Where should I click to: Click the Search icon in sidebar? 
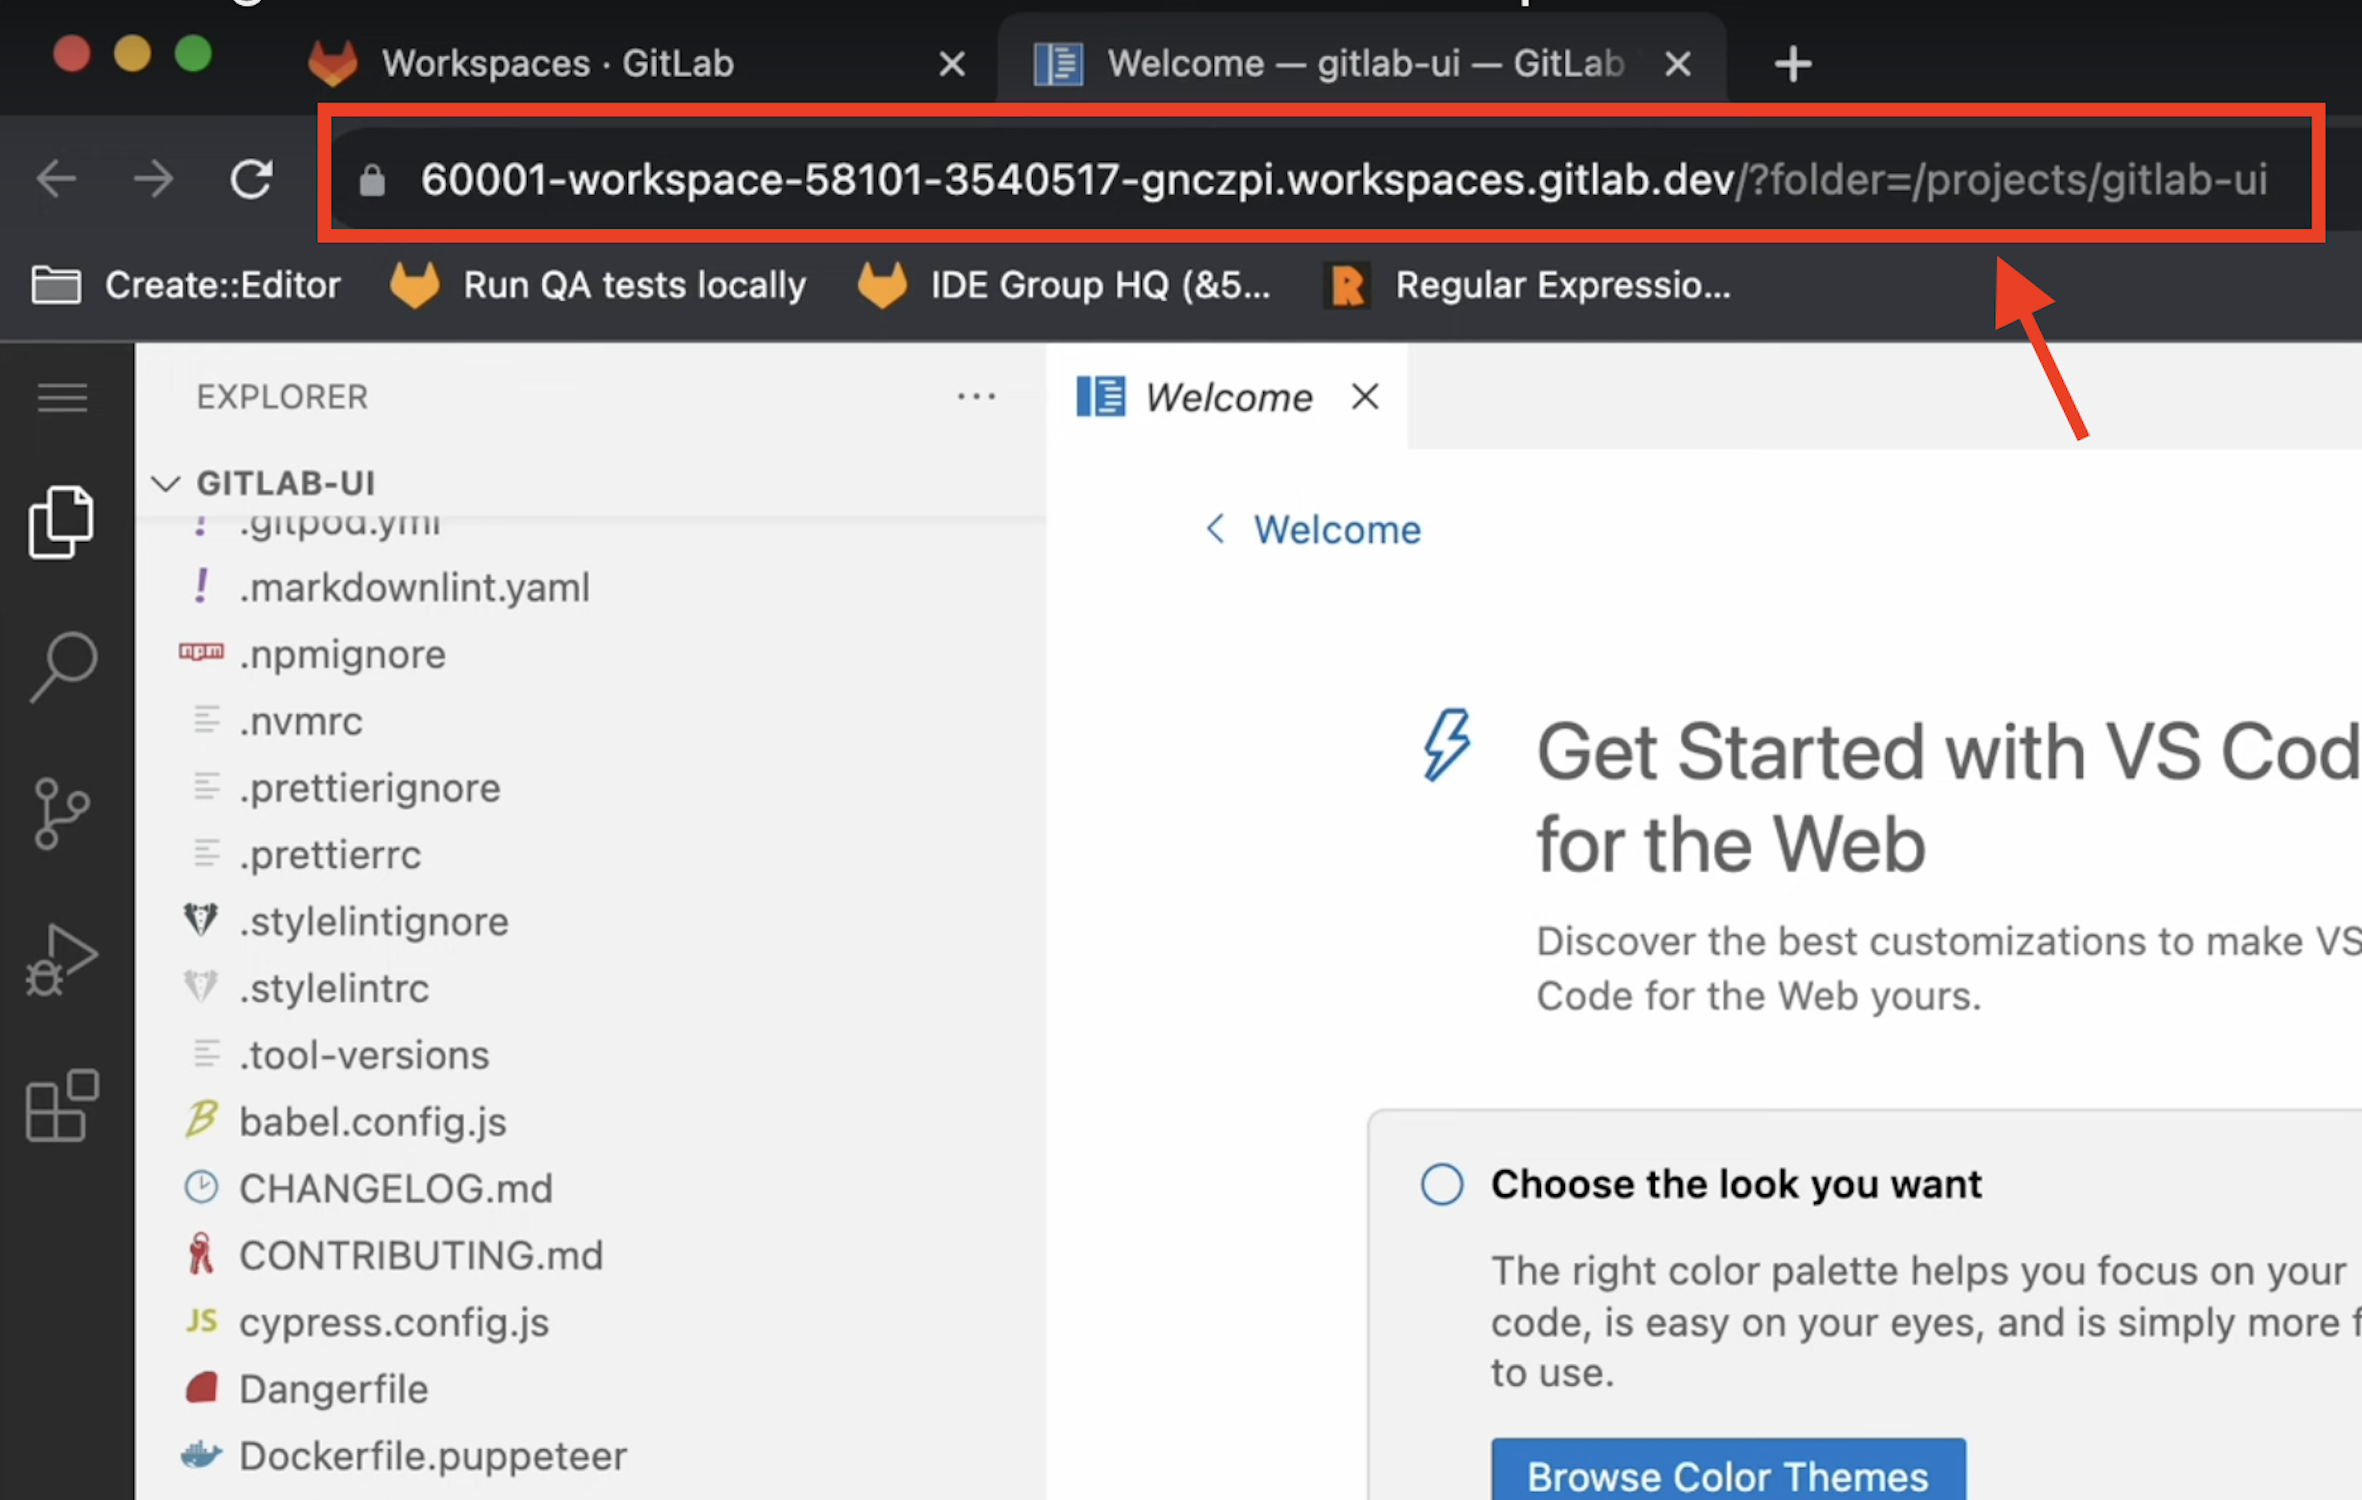tap(62, 663)
